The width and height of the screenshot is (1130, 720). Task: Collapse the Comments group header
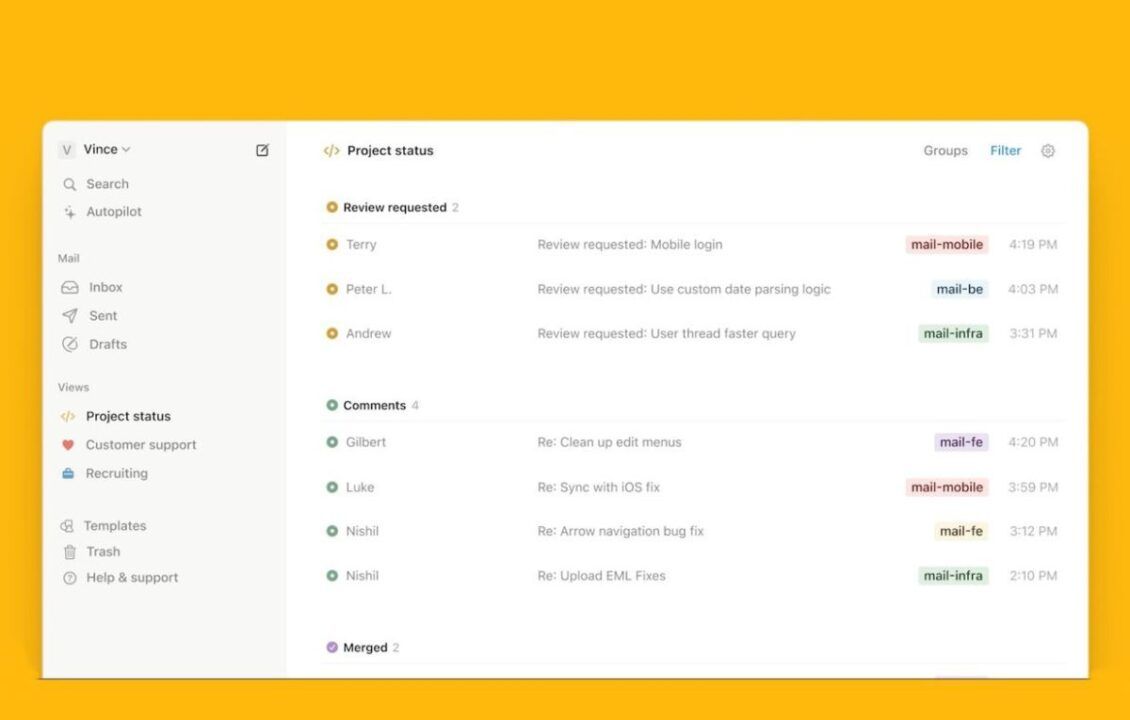click(373, 406)
